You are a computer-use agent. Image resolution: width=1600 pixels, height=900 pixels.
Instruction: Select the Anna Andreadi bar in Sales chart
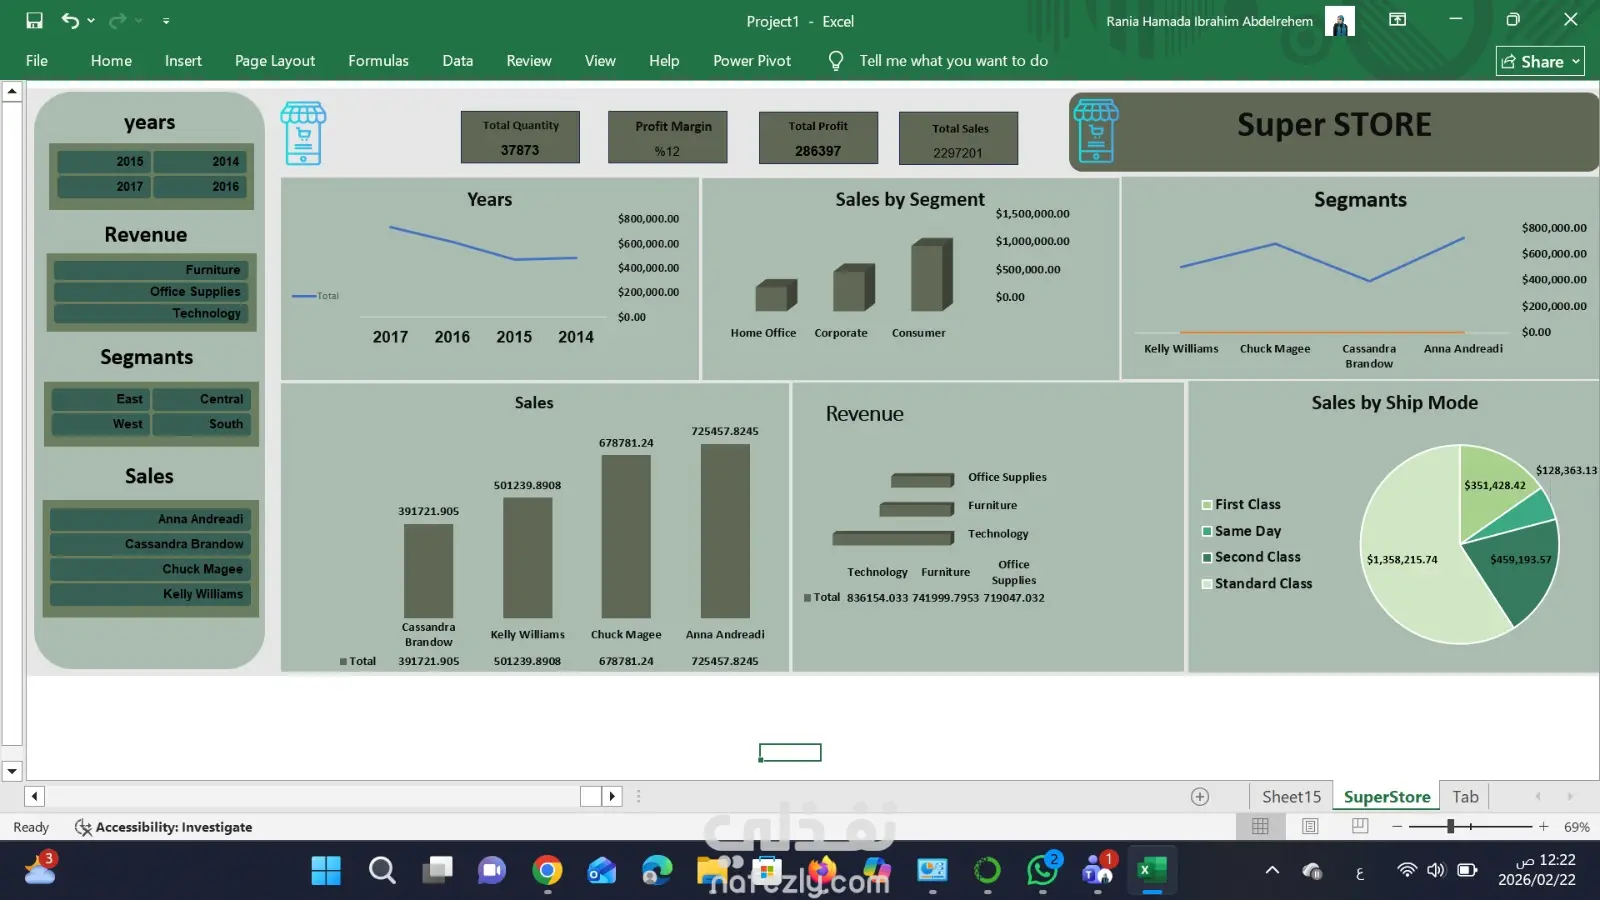[x=725, y=531]
